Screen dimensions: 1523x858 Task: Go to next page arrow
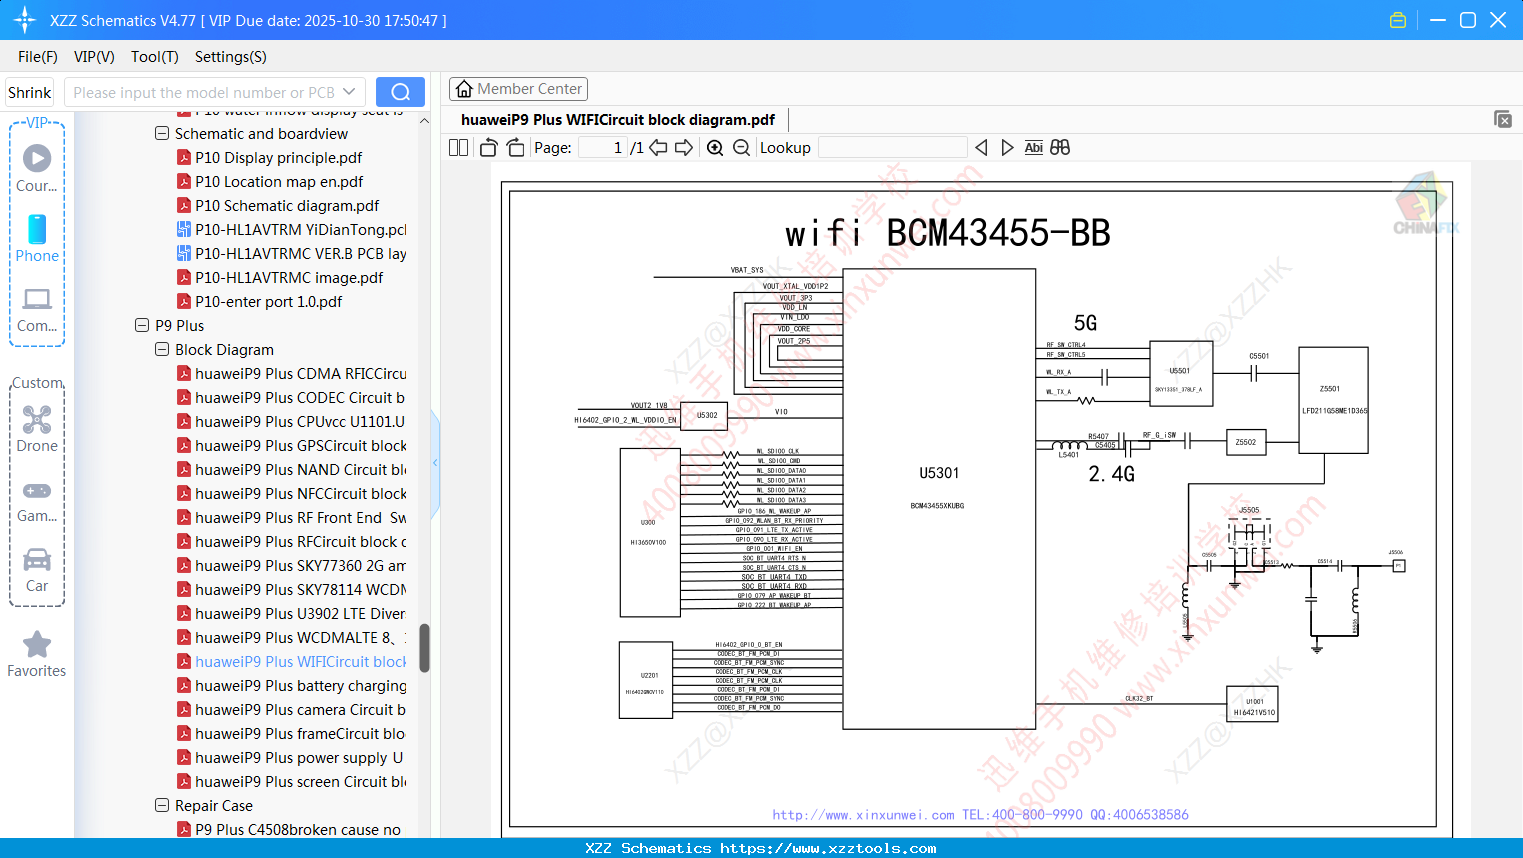pos(684,147)
